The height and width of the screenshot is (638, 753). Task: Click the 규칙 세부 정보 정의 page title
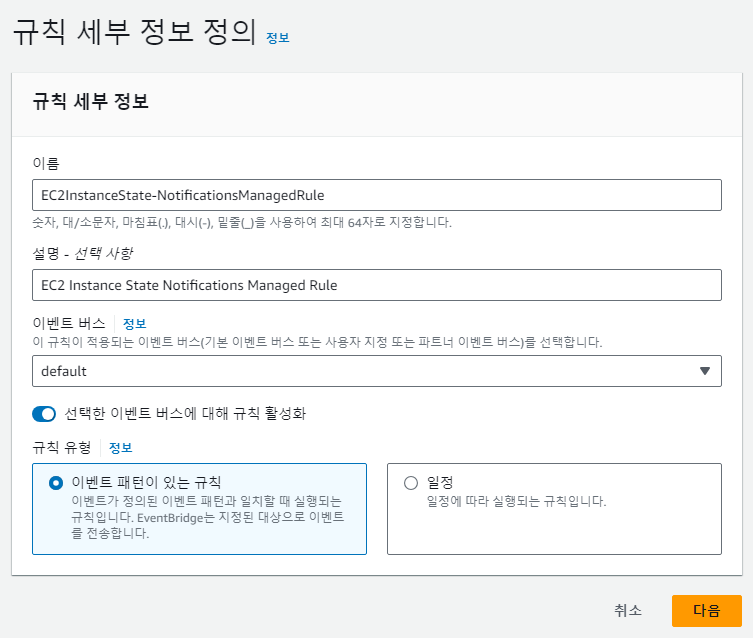[x=135, y=32]
